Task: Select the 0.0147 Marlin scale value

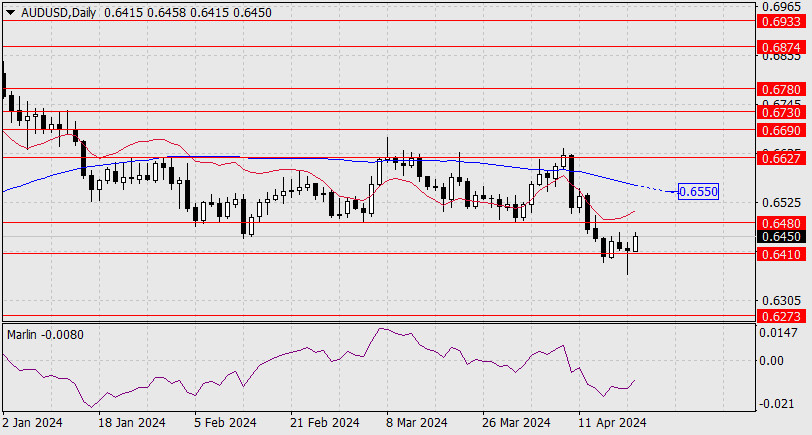Action: click(x=778, y=332)
